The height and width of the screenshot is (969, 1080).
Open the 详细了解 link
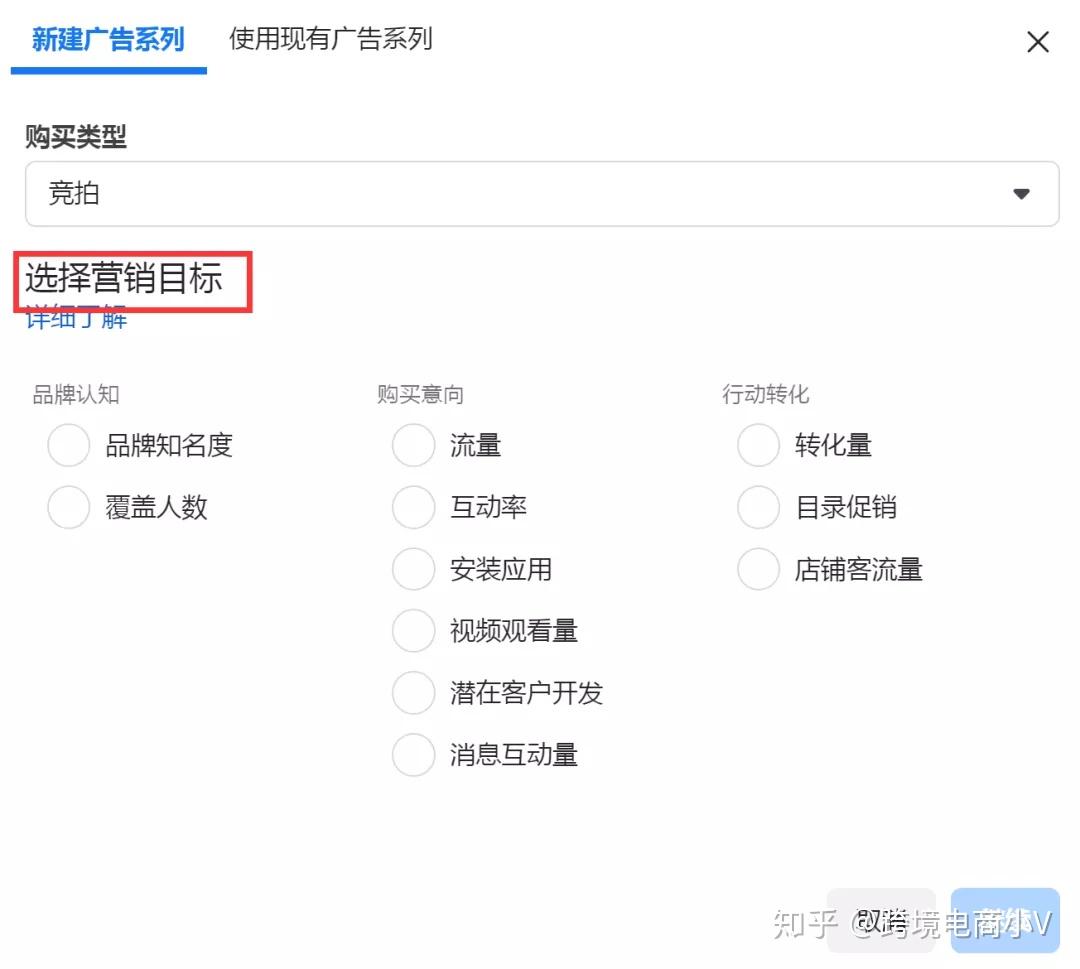(76, 320)
